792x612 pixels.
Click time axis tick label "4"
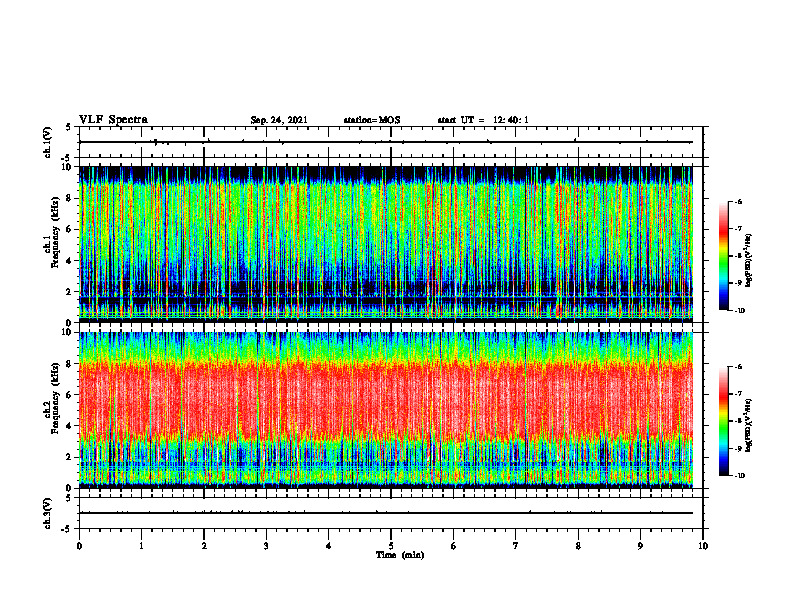point(329,546)
